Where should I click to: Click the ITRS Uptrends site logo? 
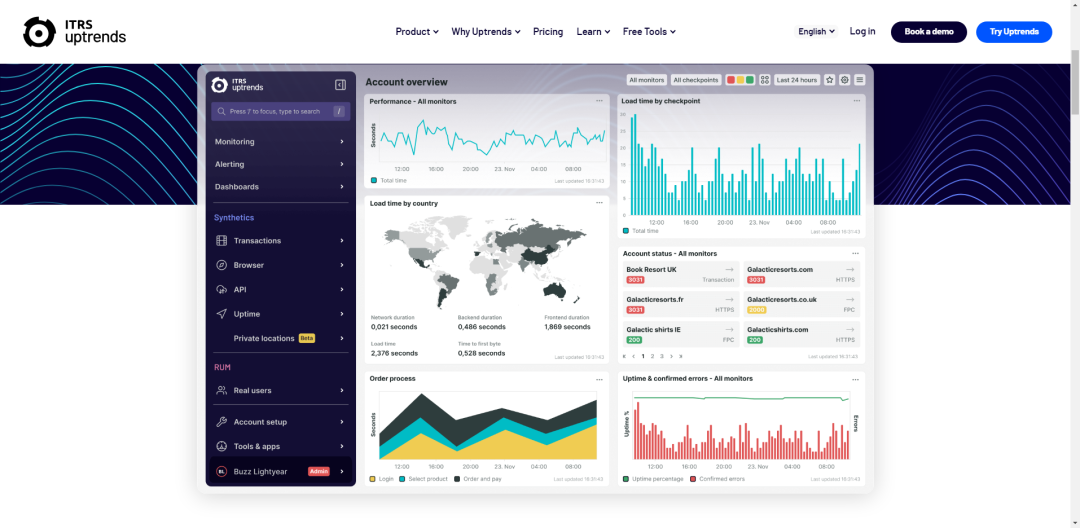pyautogui.click(x=75, y=32)
